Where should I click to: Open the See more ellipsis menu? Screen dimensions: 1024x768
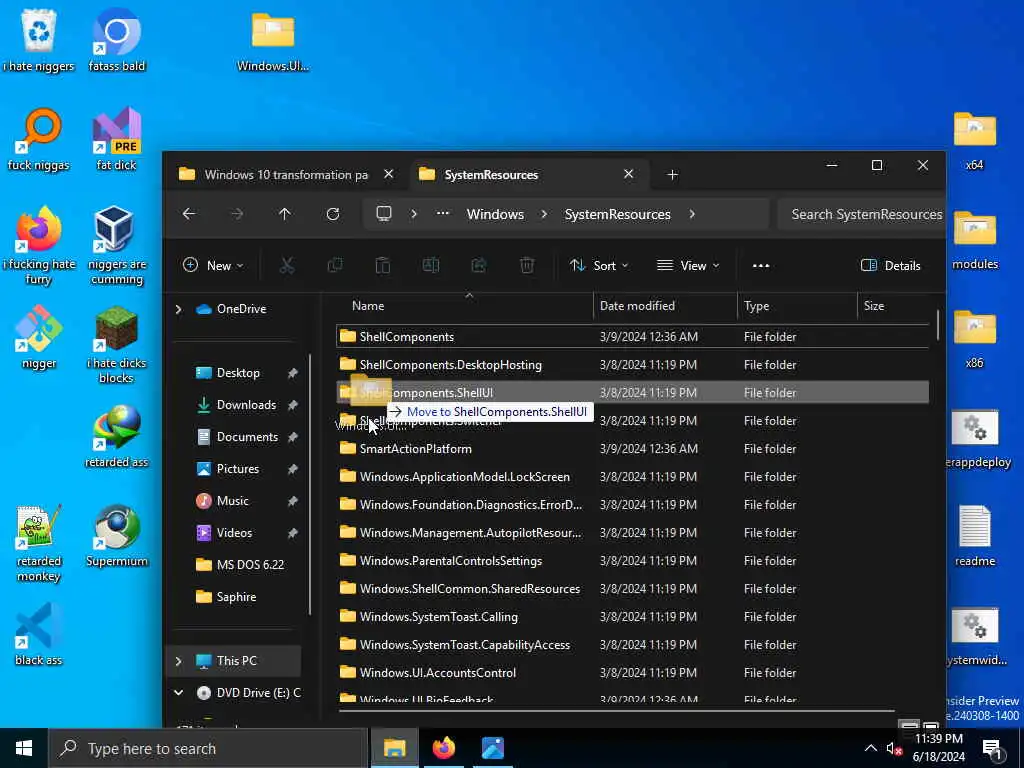coord(761,266)
